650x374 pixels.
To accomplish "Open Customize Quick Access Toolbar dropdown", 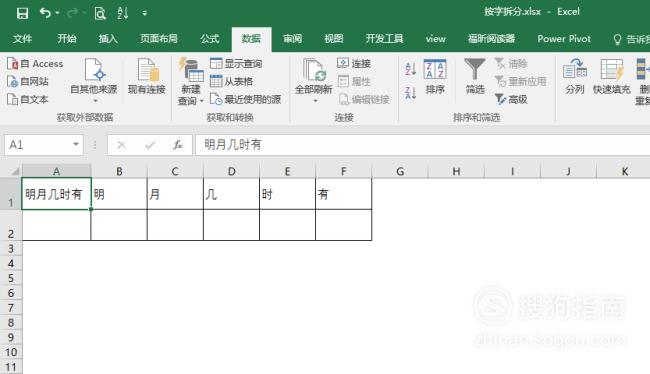I will pos(145,13).
